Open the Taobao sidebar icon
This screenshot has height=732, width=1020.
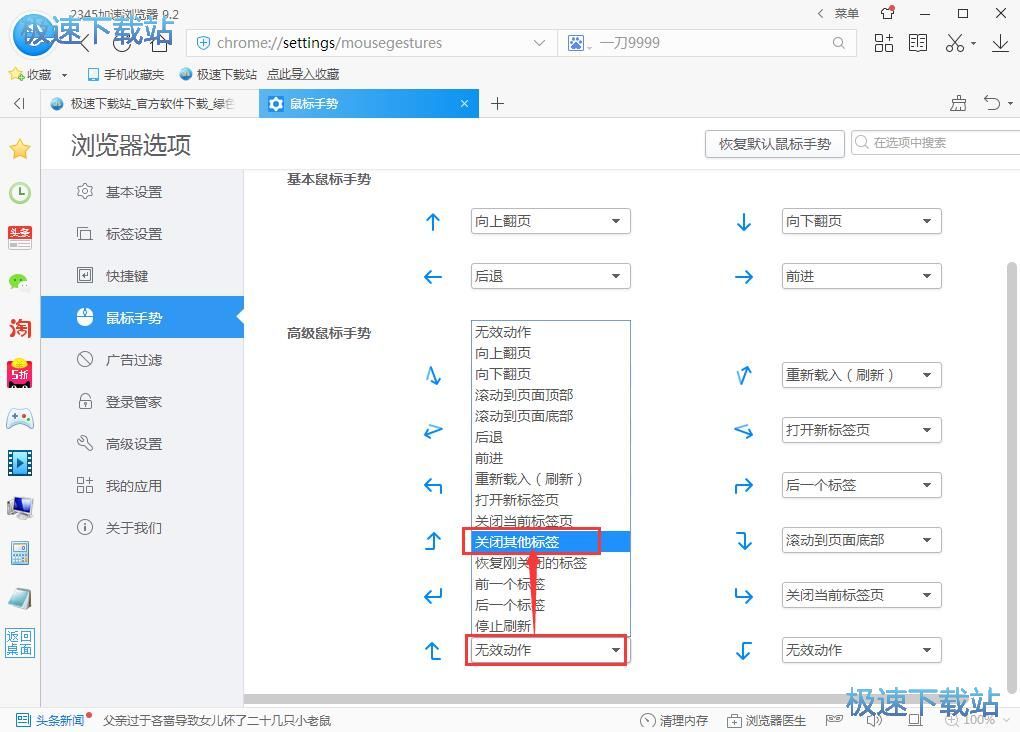click(x=20, y=327)
